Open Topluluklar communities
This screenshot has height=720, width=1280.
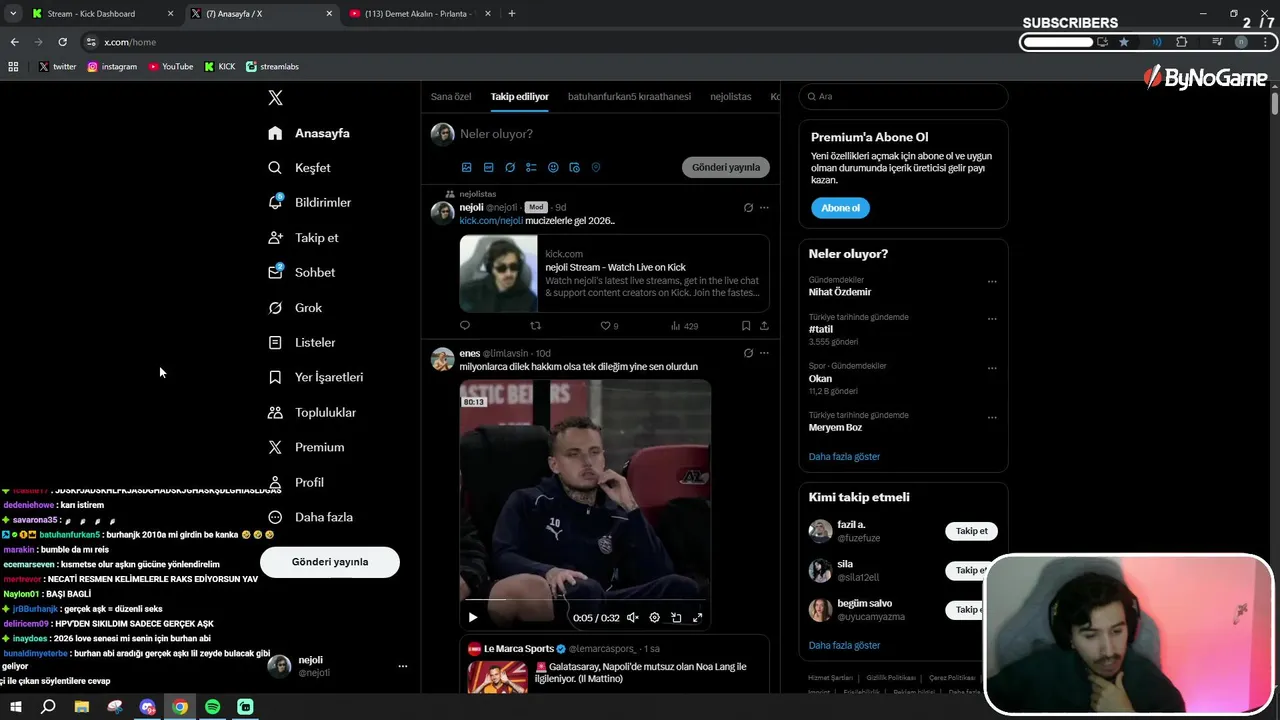(x=311, y=412)
